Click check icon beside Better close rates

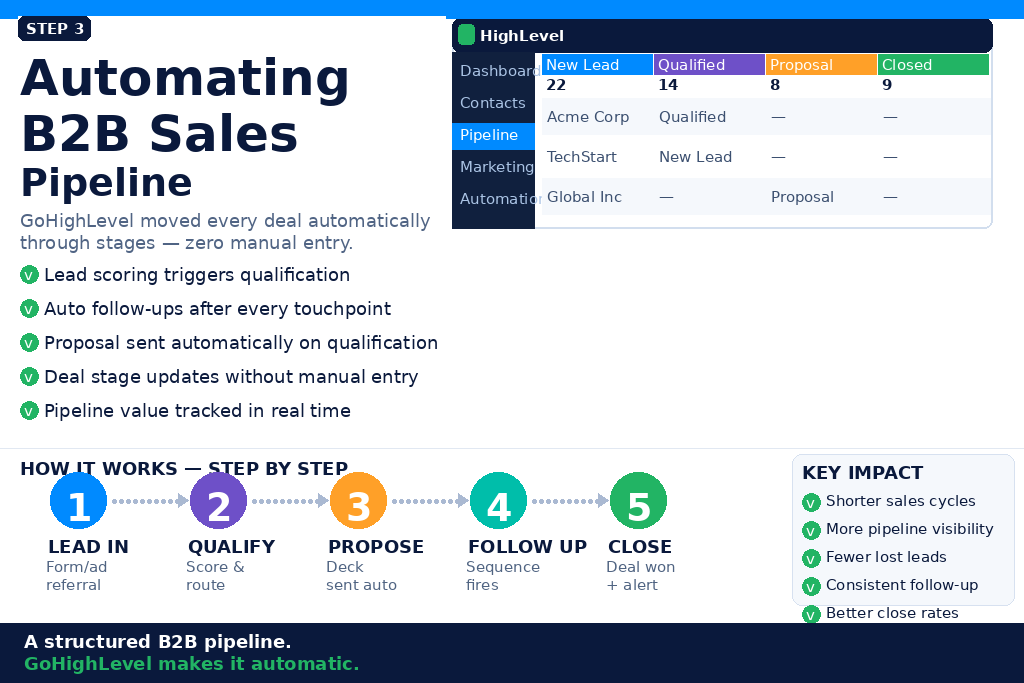[x=811, y=614]
